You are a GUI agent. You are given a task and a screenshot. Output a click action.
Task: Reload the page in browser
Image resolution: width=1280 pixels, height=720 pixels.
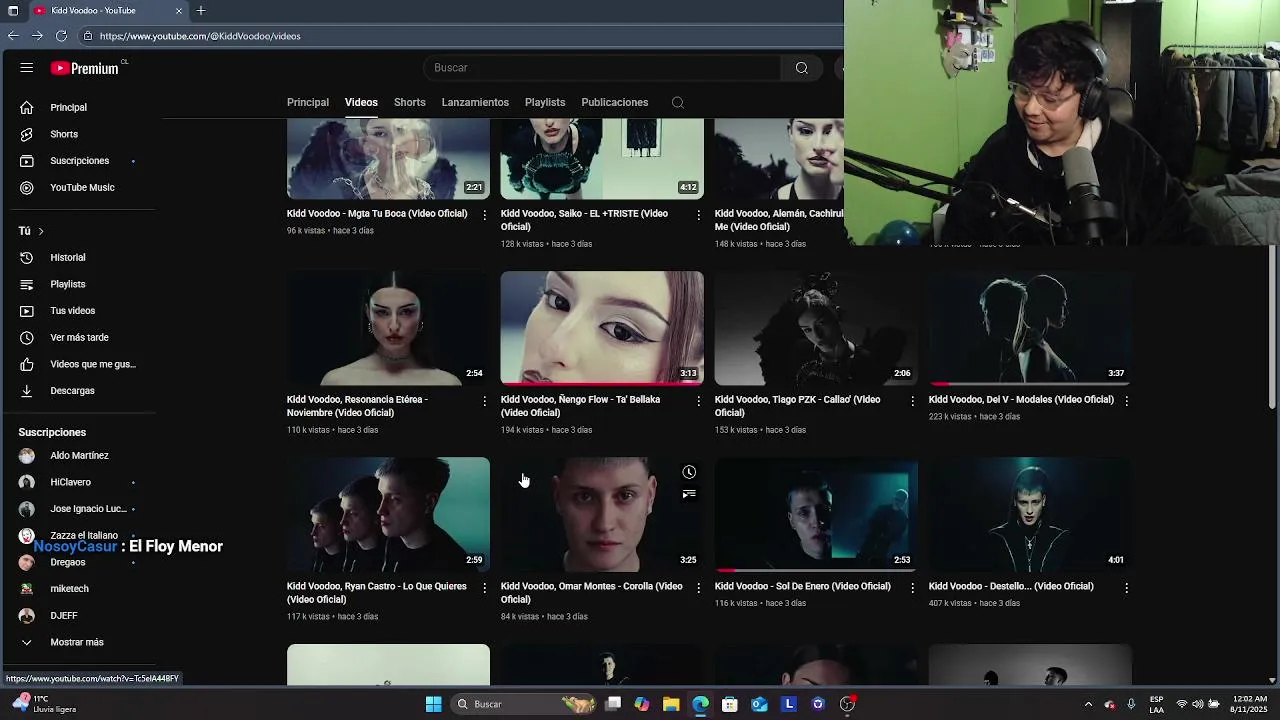coord(61,36)
